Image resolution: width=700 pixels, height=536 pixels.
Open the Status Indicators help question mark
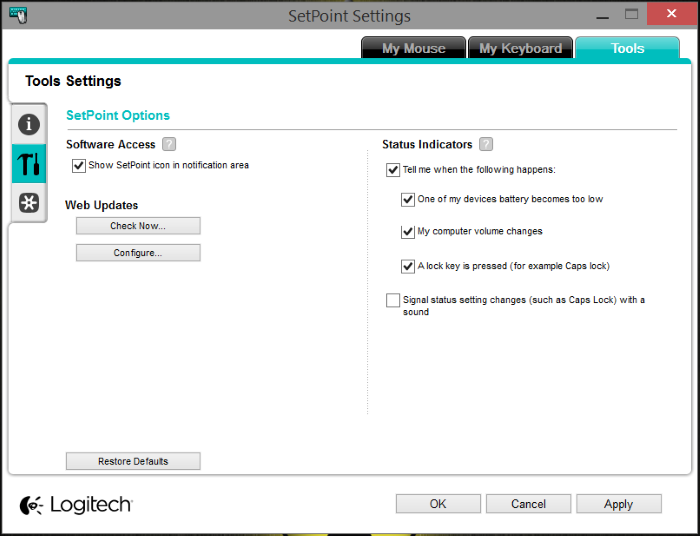click(x=486, y=144)
